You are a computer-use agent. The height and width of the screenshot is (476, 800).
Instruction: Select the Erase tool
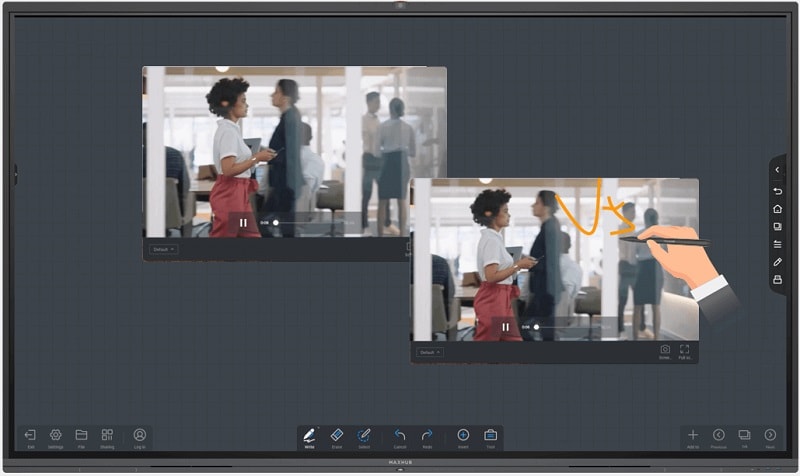tap(337, 435)
